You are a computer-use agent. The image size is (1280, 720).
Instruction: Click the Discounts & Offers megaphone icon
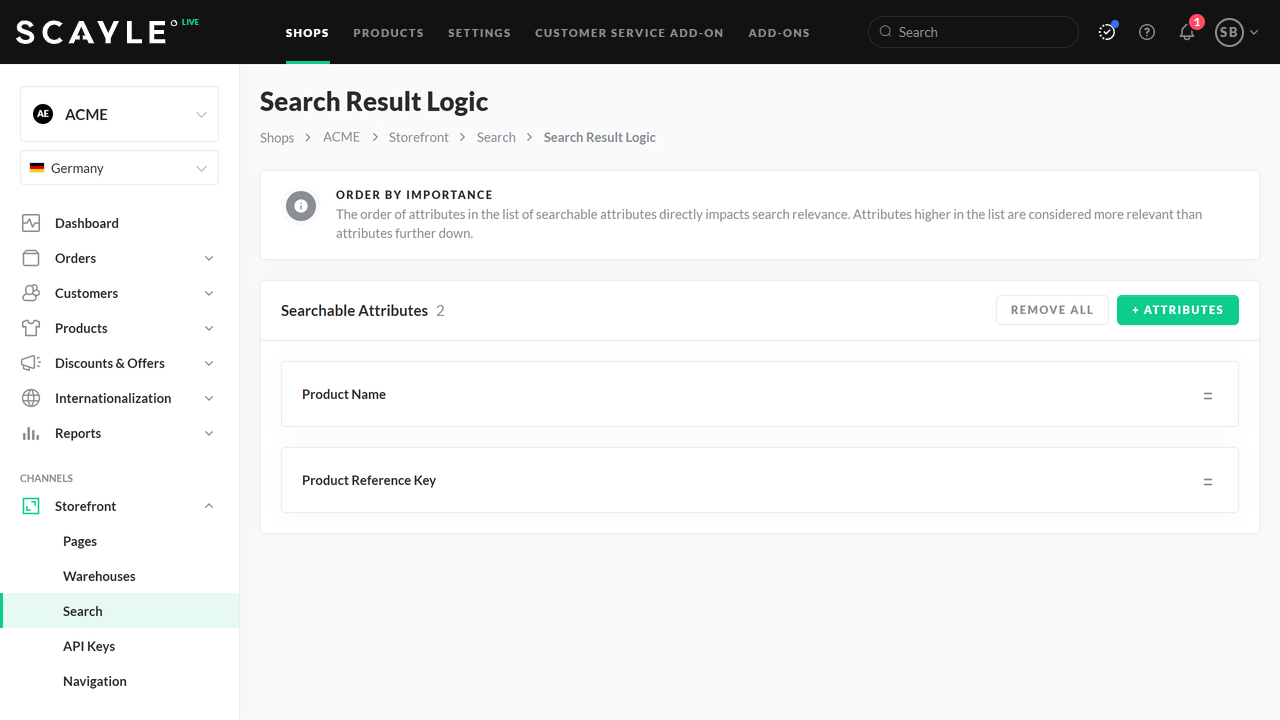(31, 363)
